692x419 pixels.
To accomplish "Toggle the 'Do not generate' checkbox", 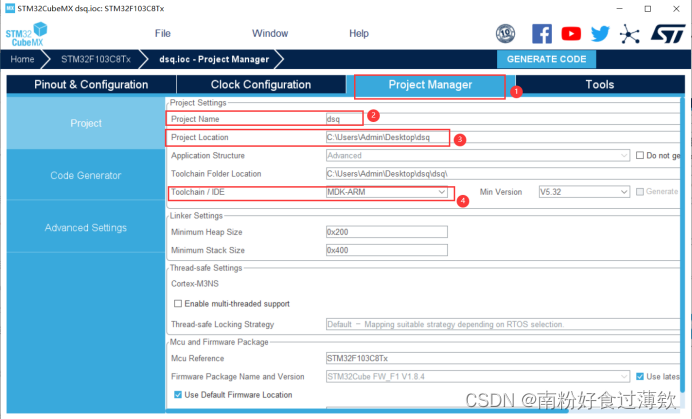I will pyautogui.click(x=639, y=155).
